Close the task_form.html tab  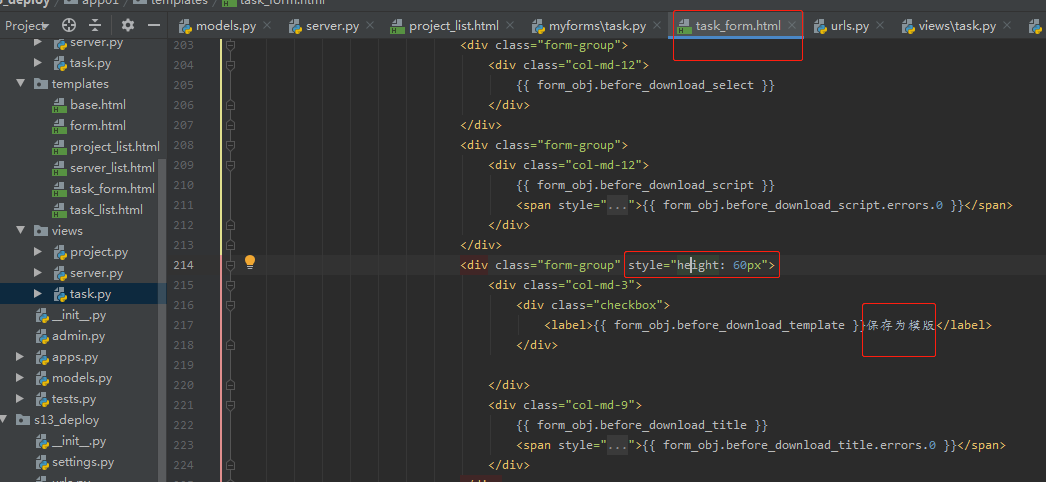pyautogui.click(x=792, y=25)
